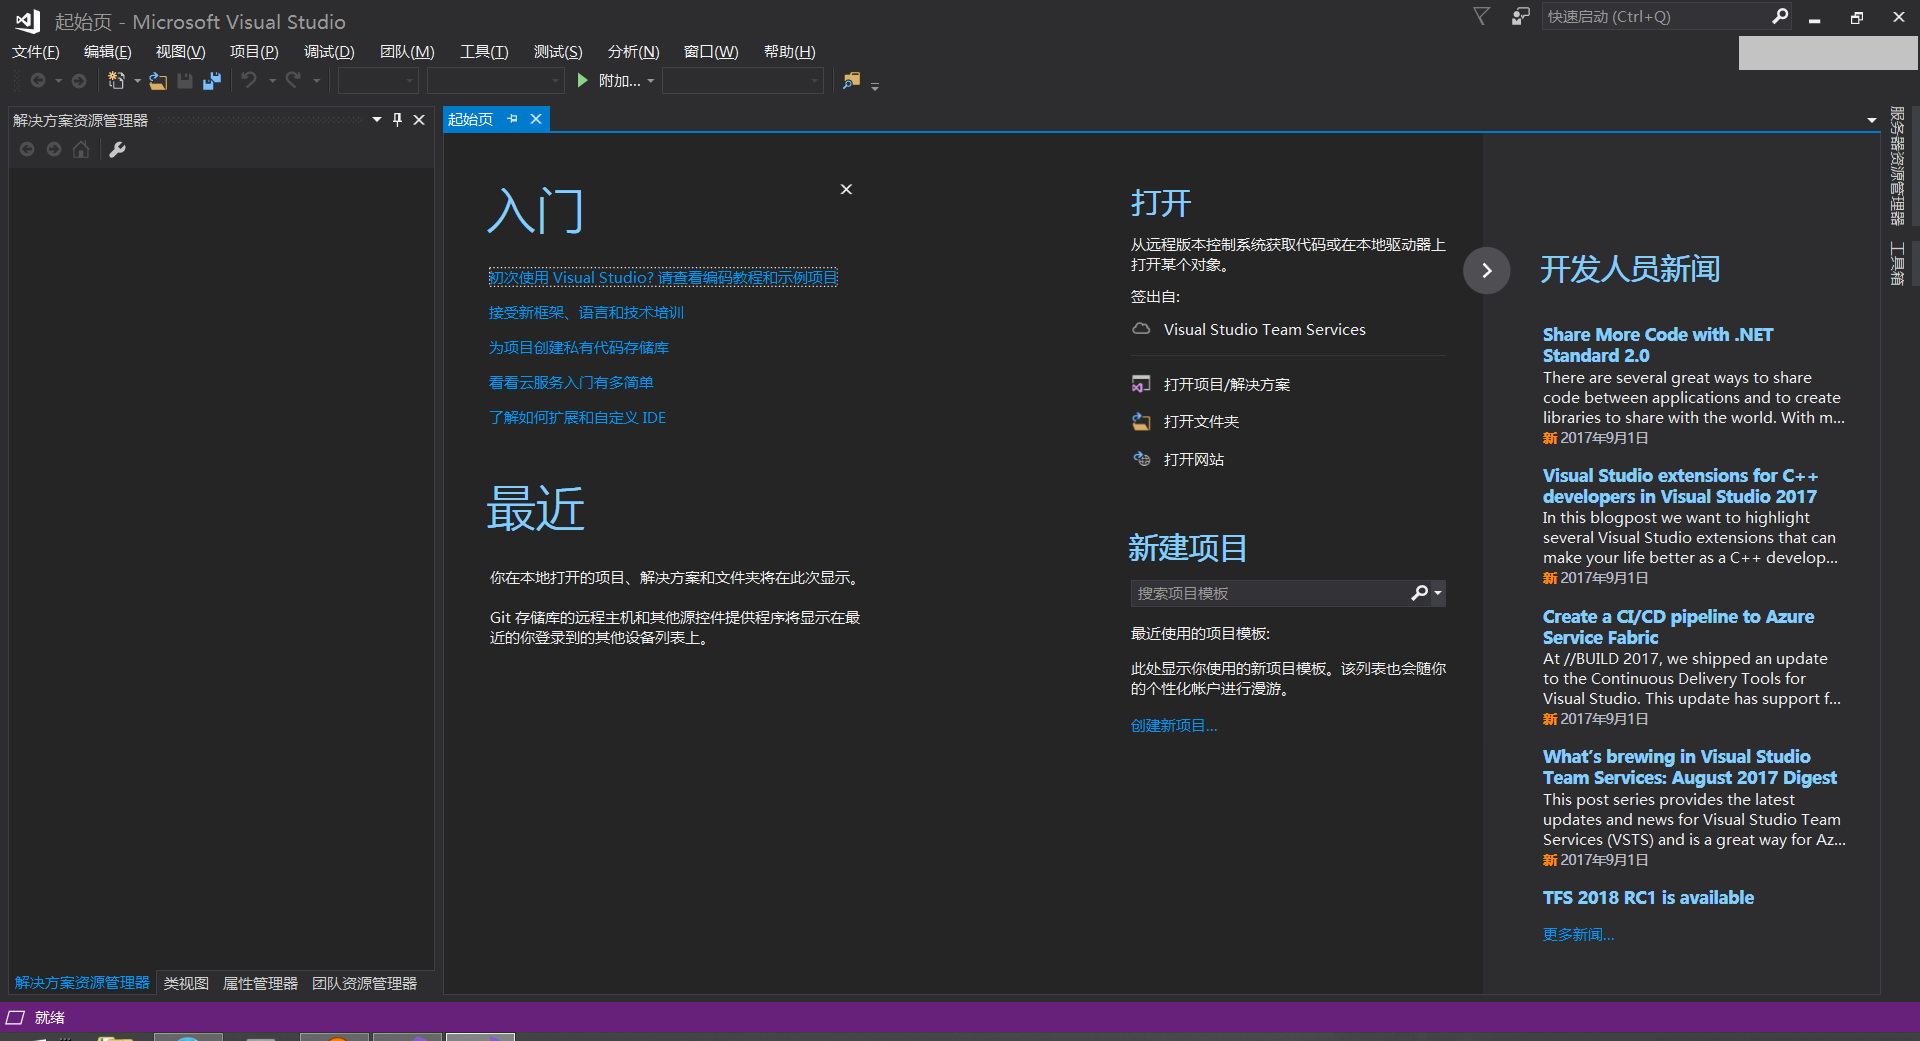This screenshot has height=1041, width=1920.
Task: Click the status bar icon beside 就绪
Action: (15, 1018)
